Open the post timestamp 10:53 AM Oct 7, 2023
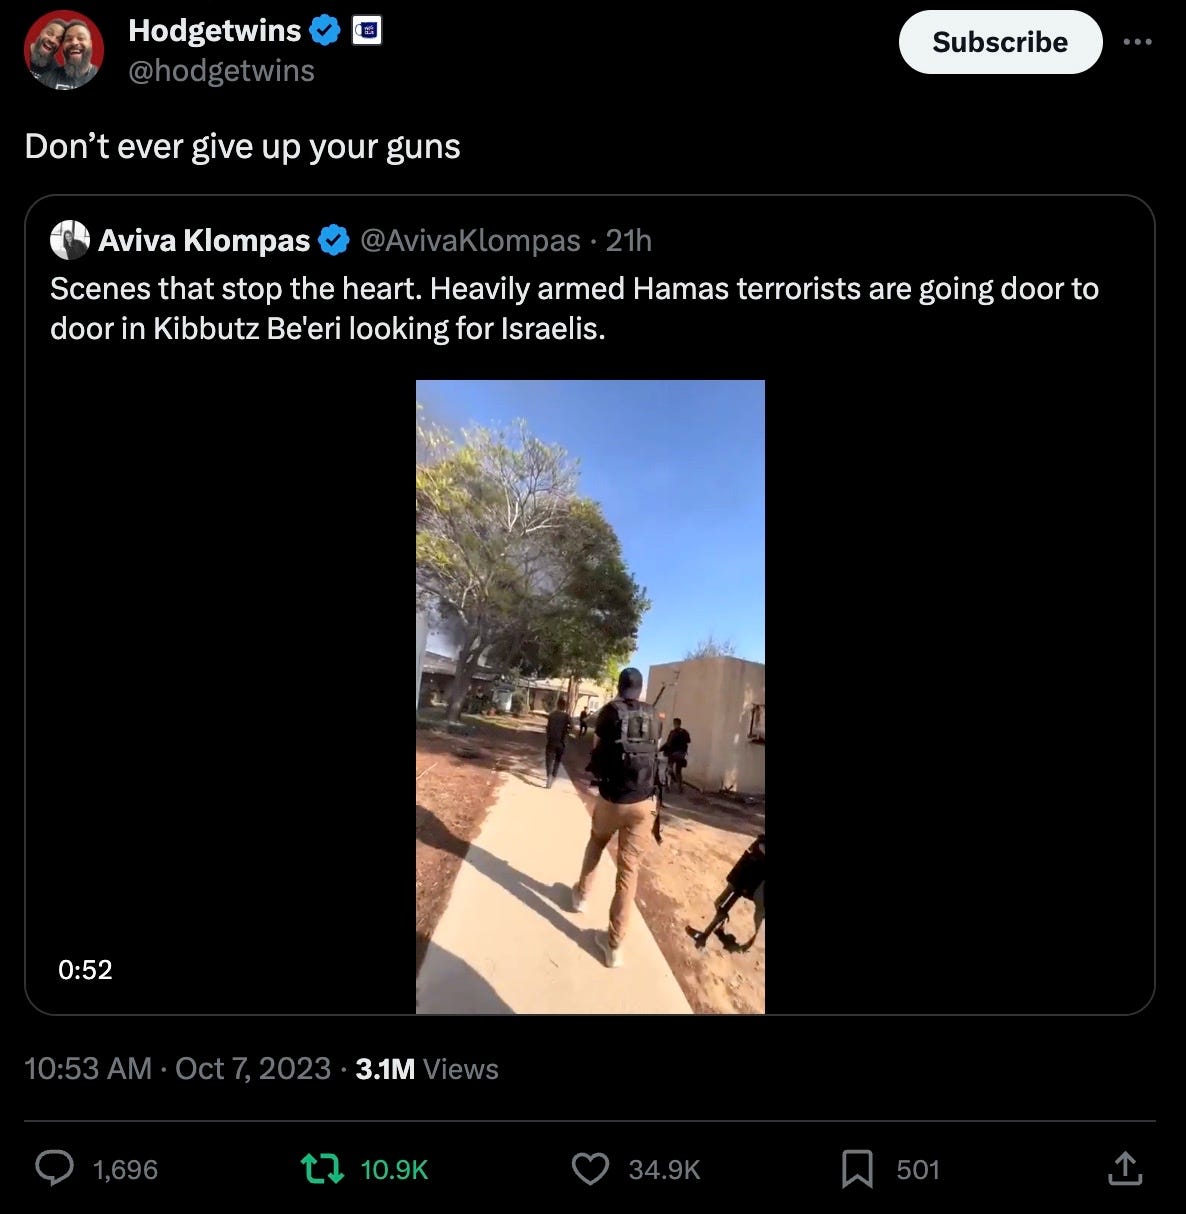Screen dimensions: 1186x1214 coord(177,1068)
